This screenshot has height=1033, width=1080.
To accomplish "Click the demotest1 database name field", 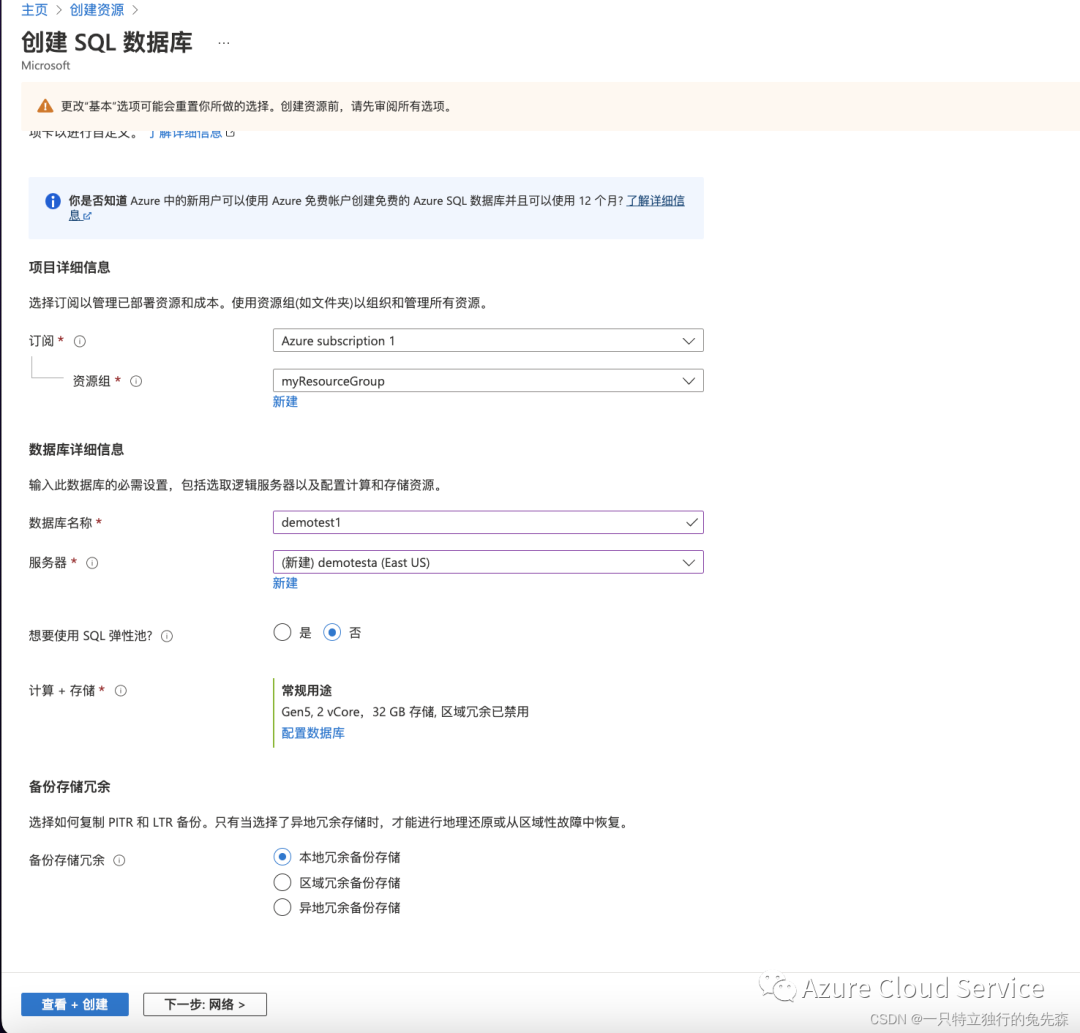I will (488, 523).
